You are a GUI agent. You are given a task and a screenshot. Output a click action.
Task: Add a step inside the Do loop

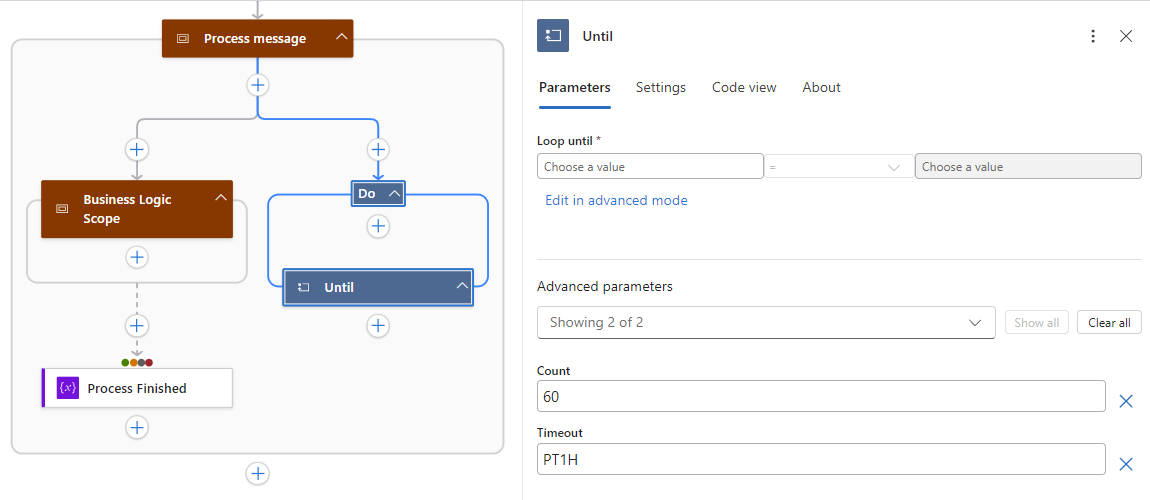point(378,227)
